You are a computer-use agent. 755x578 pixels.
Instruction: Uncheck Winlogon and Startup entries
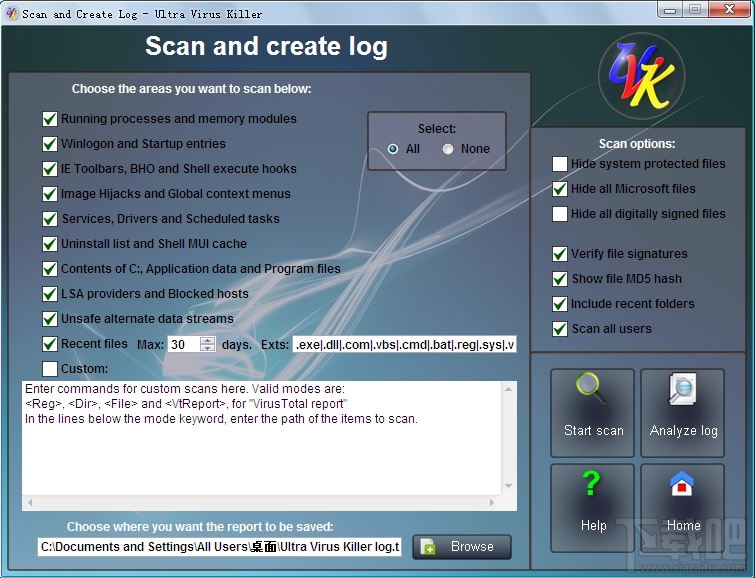[50, 144]
